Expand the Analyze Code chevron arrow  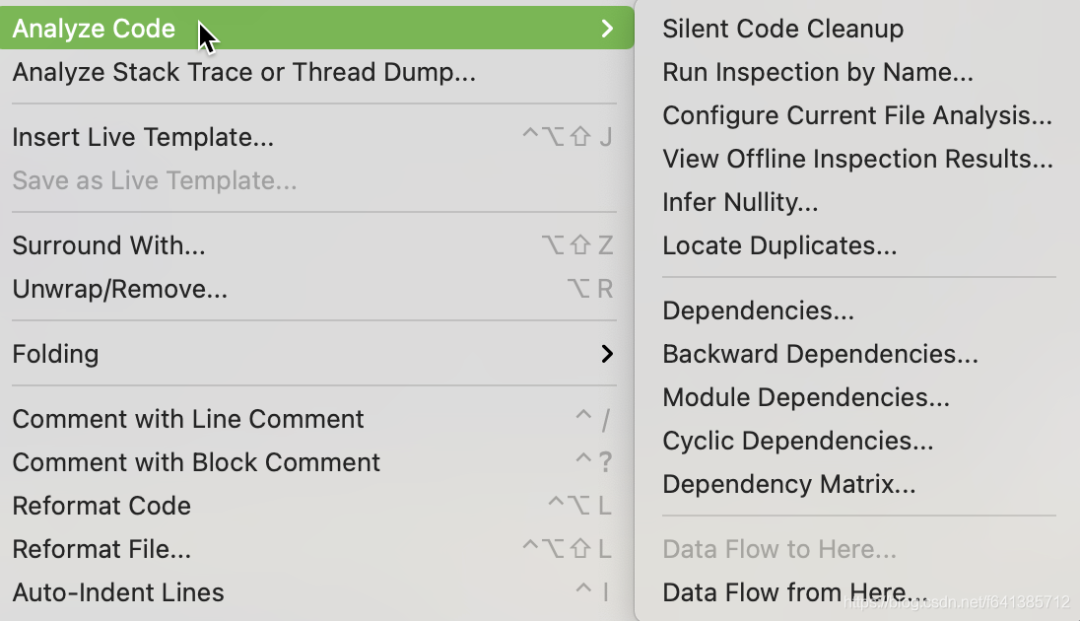(x=607, y=29)
